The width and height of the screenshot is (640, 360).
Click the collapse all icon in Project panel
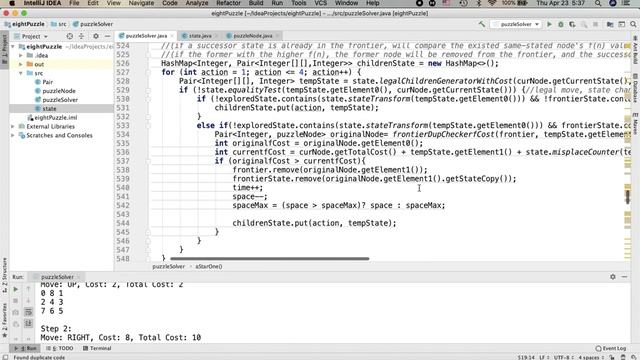tap(81, 36)
